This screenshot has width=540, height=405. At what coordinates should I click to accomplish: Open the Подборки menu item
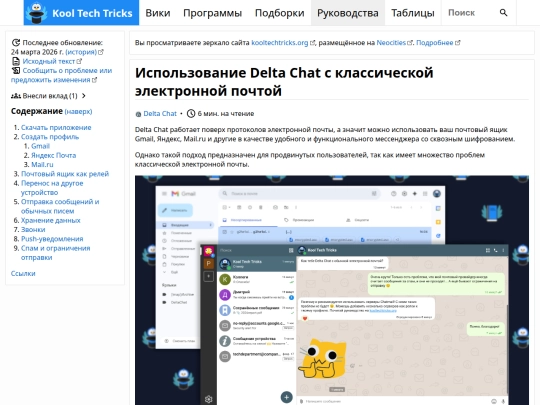pyautogui.click(x=280, y=13)
